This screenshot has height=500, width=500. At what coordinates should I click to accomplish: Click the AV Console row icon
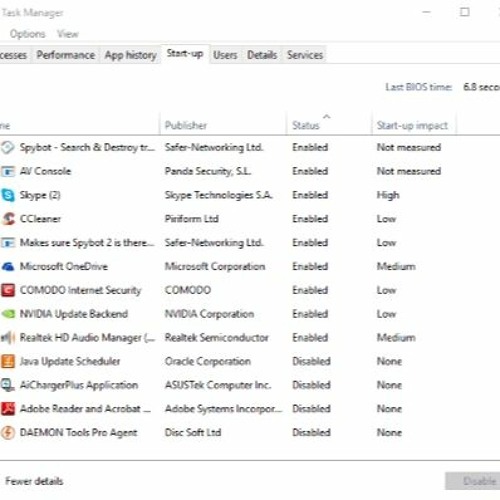click(x=8, y=171)
